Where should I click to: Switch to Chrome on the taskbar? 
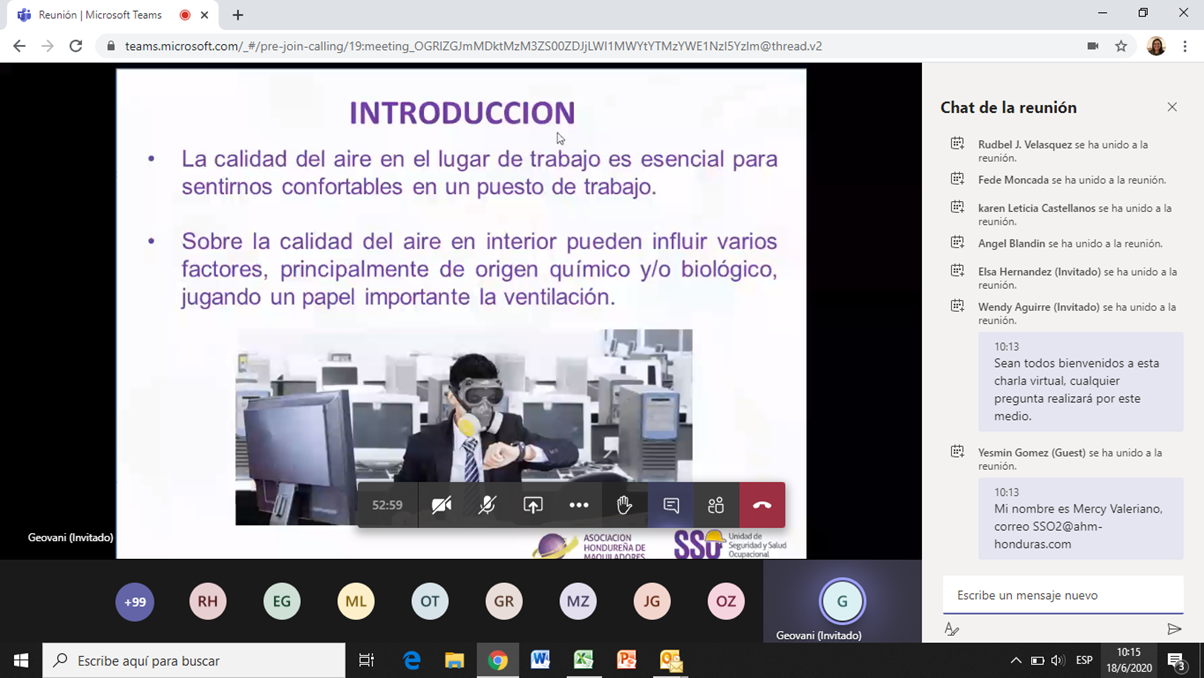click(498, 660)
